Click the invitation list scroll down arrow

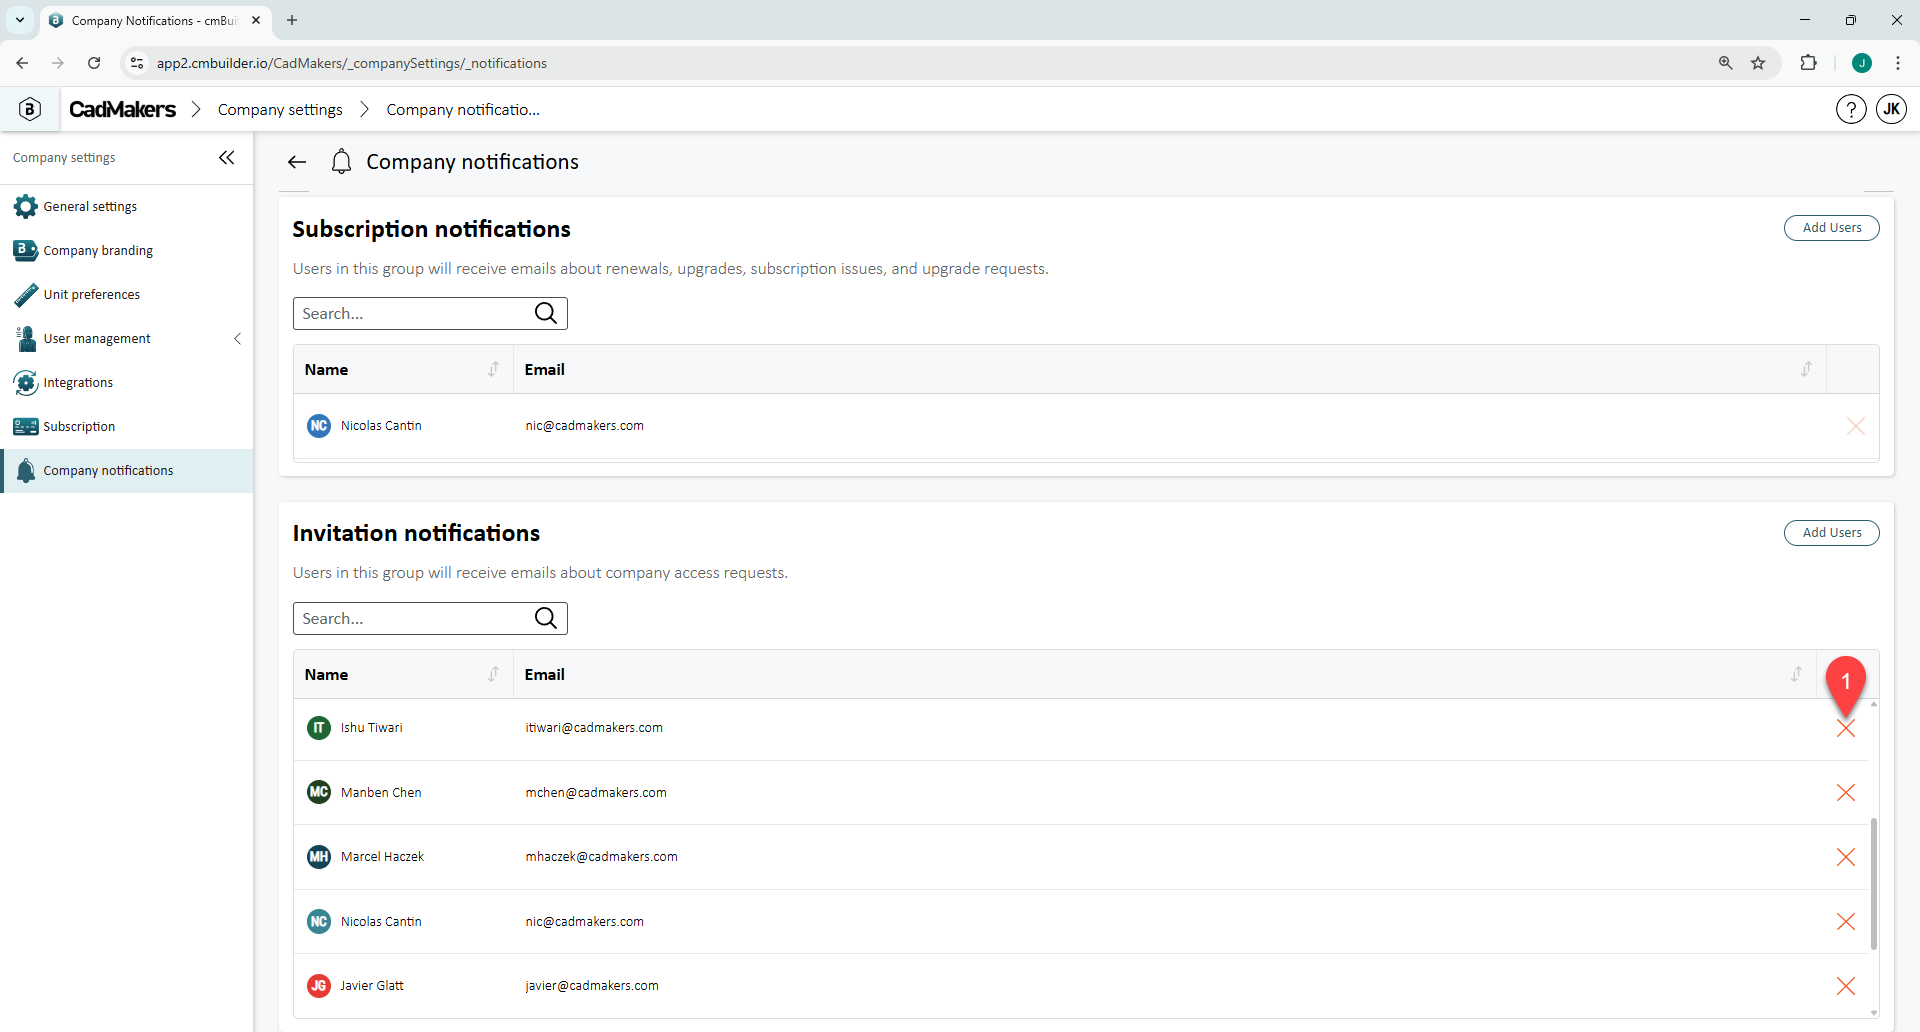tap(1873, 1012)
